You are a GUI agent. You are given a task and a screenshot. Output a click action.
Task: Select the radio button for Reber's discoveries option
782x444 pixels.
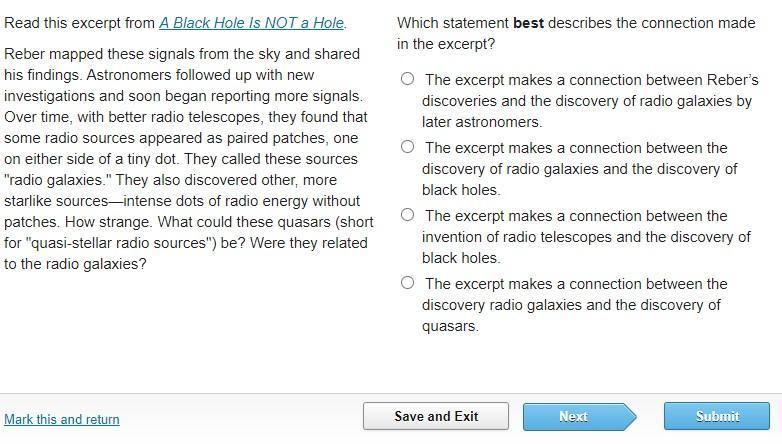pos(407,79)
